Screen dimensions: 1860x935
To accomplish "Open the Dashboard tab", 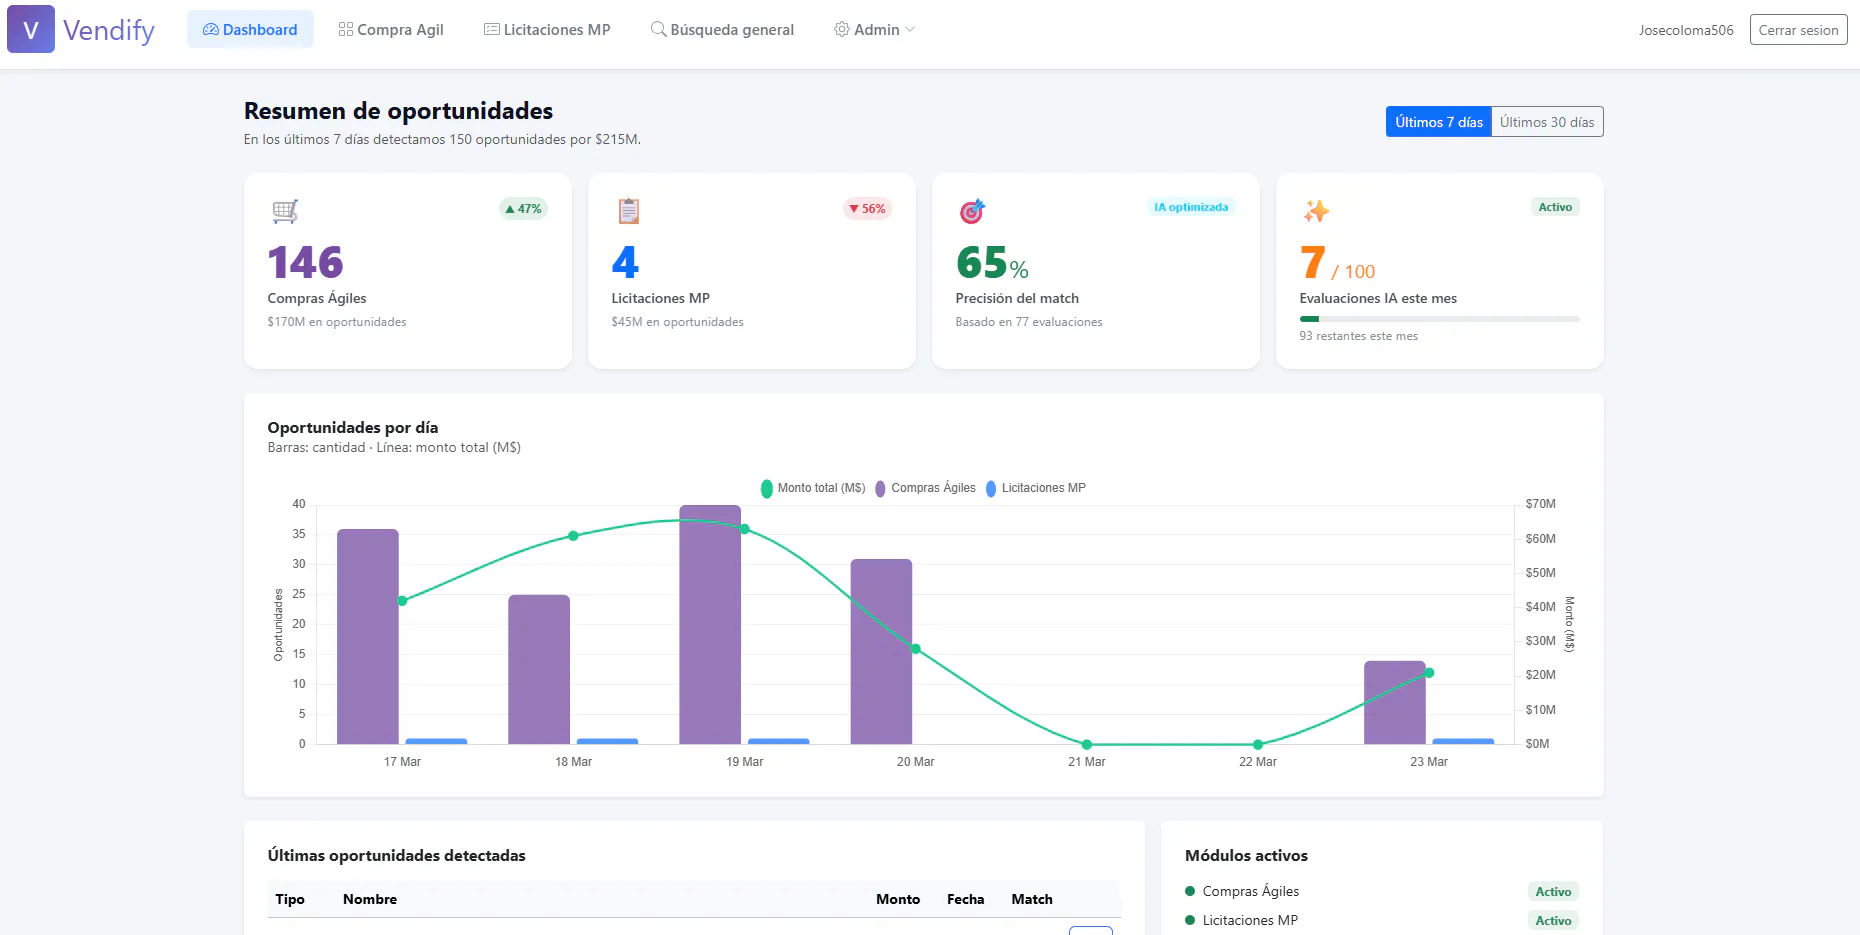I will coord(250,30).
